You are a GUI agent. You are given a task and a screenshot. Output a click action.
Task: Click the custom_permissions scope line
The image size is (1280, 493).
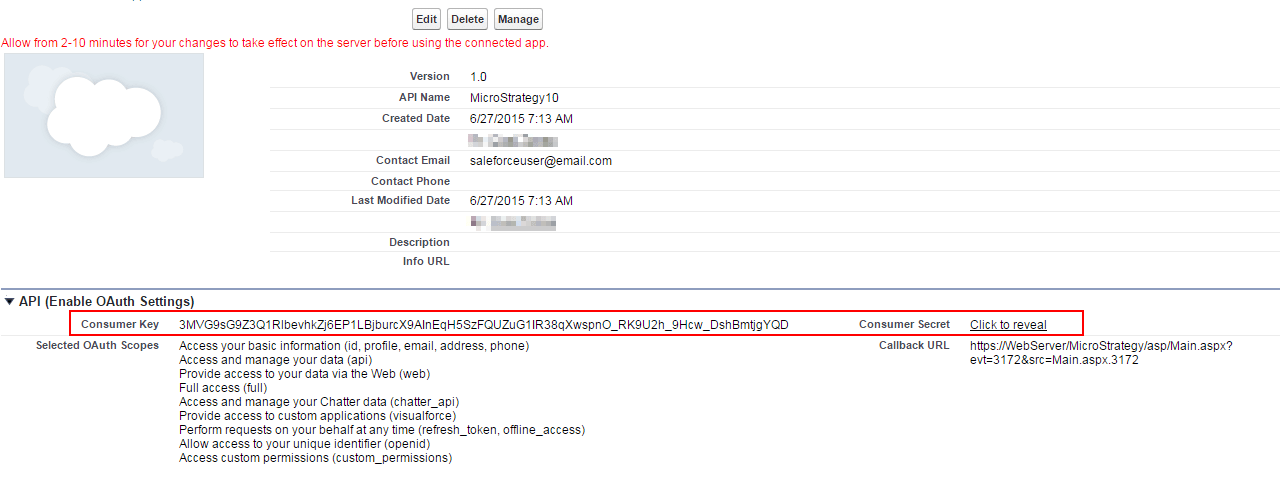click(x=315, y=458)
